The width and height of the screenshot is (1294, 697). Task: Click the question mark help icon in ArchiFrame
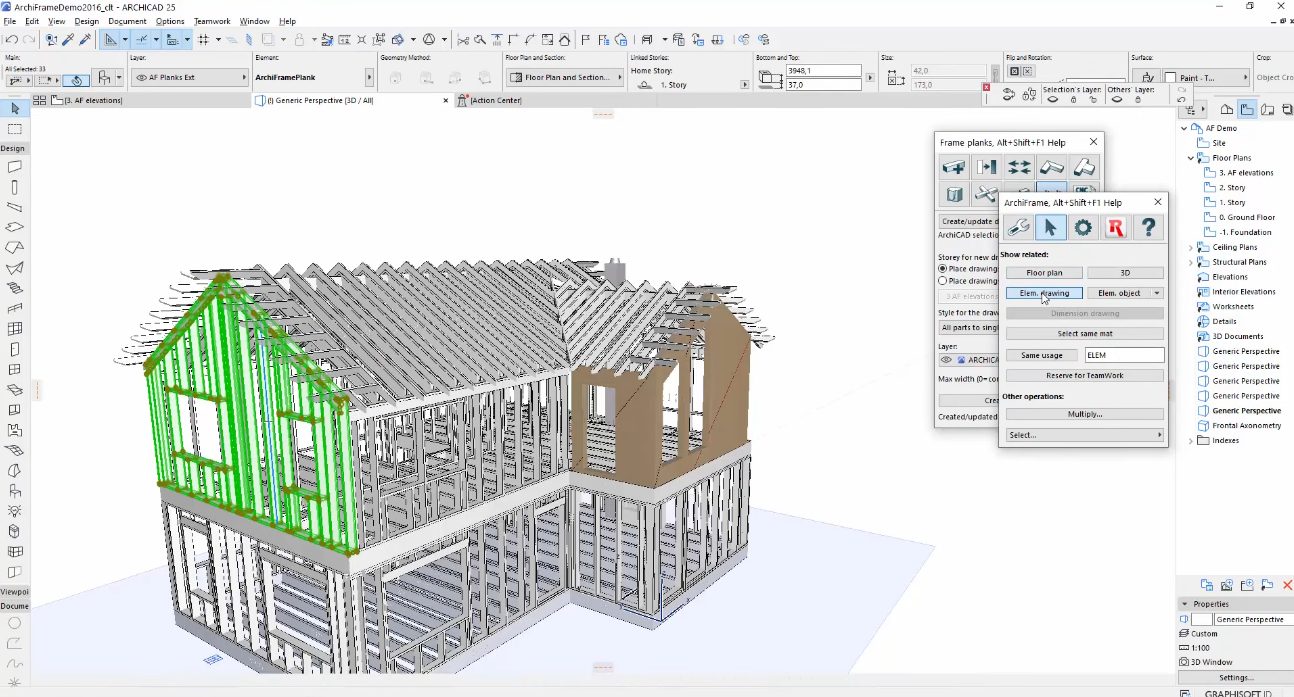pos(1149,228)
